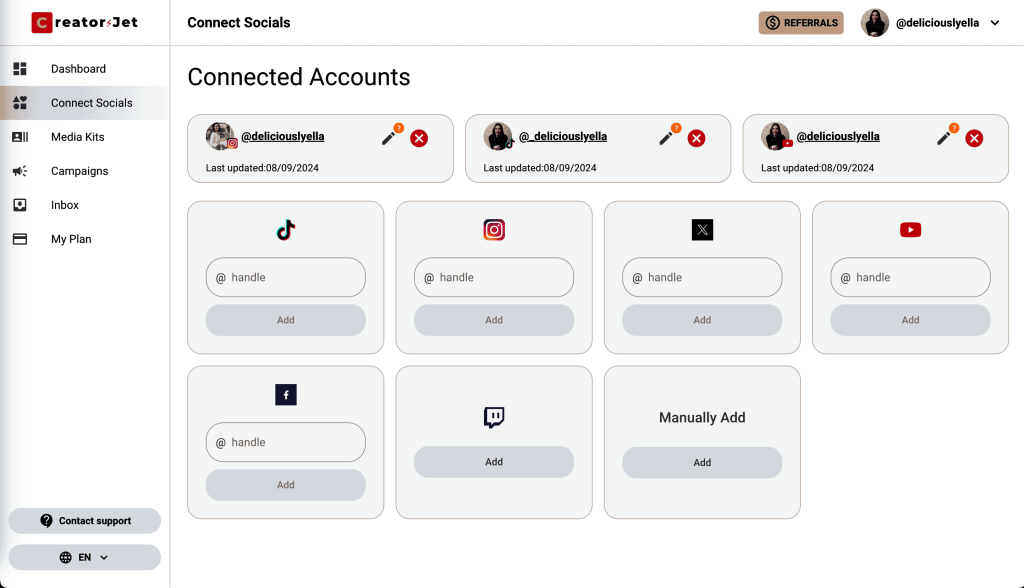This screenshot has height=588, width=1024.
Task: Open the Inbox section
Action: coord(65,205)
